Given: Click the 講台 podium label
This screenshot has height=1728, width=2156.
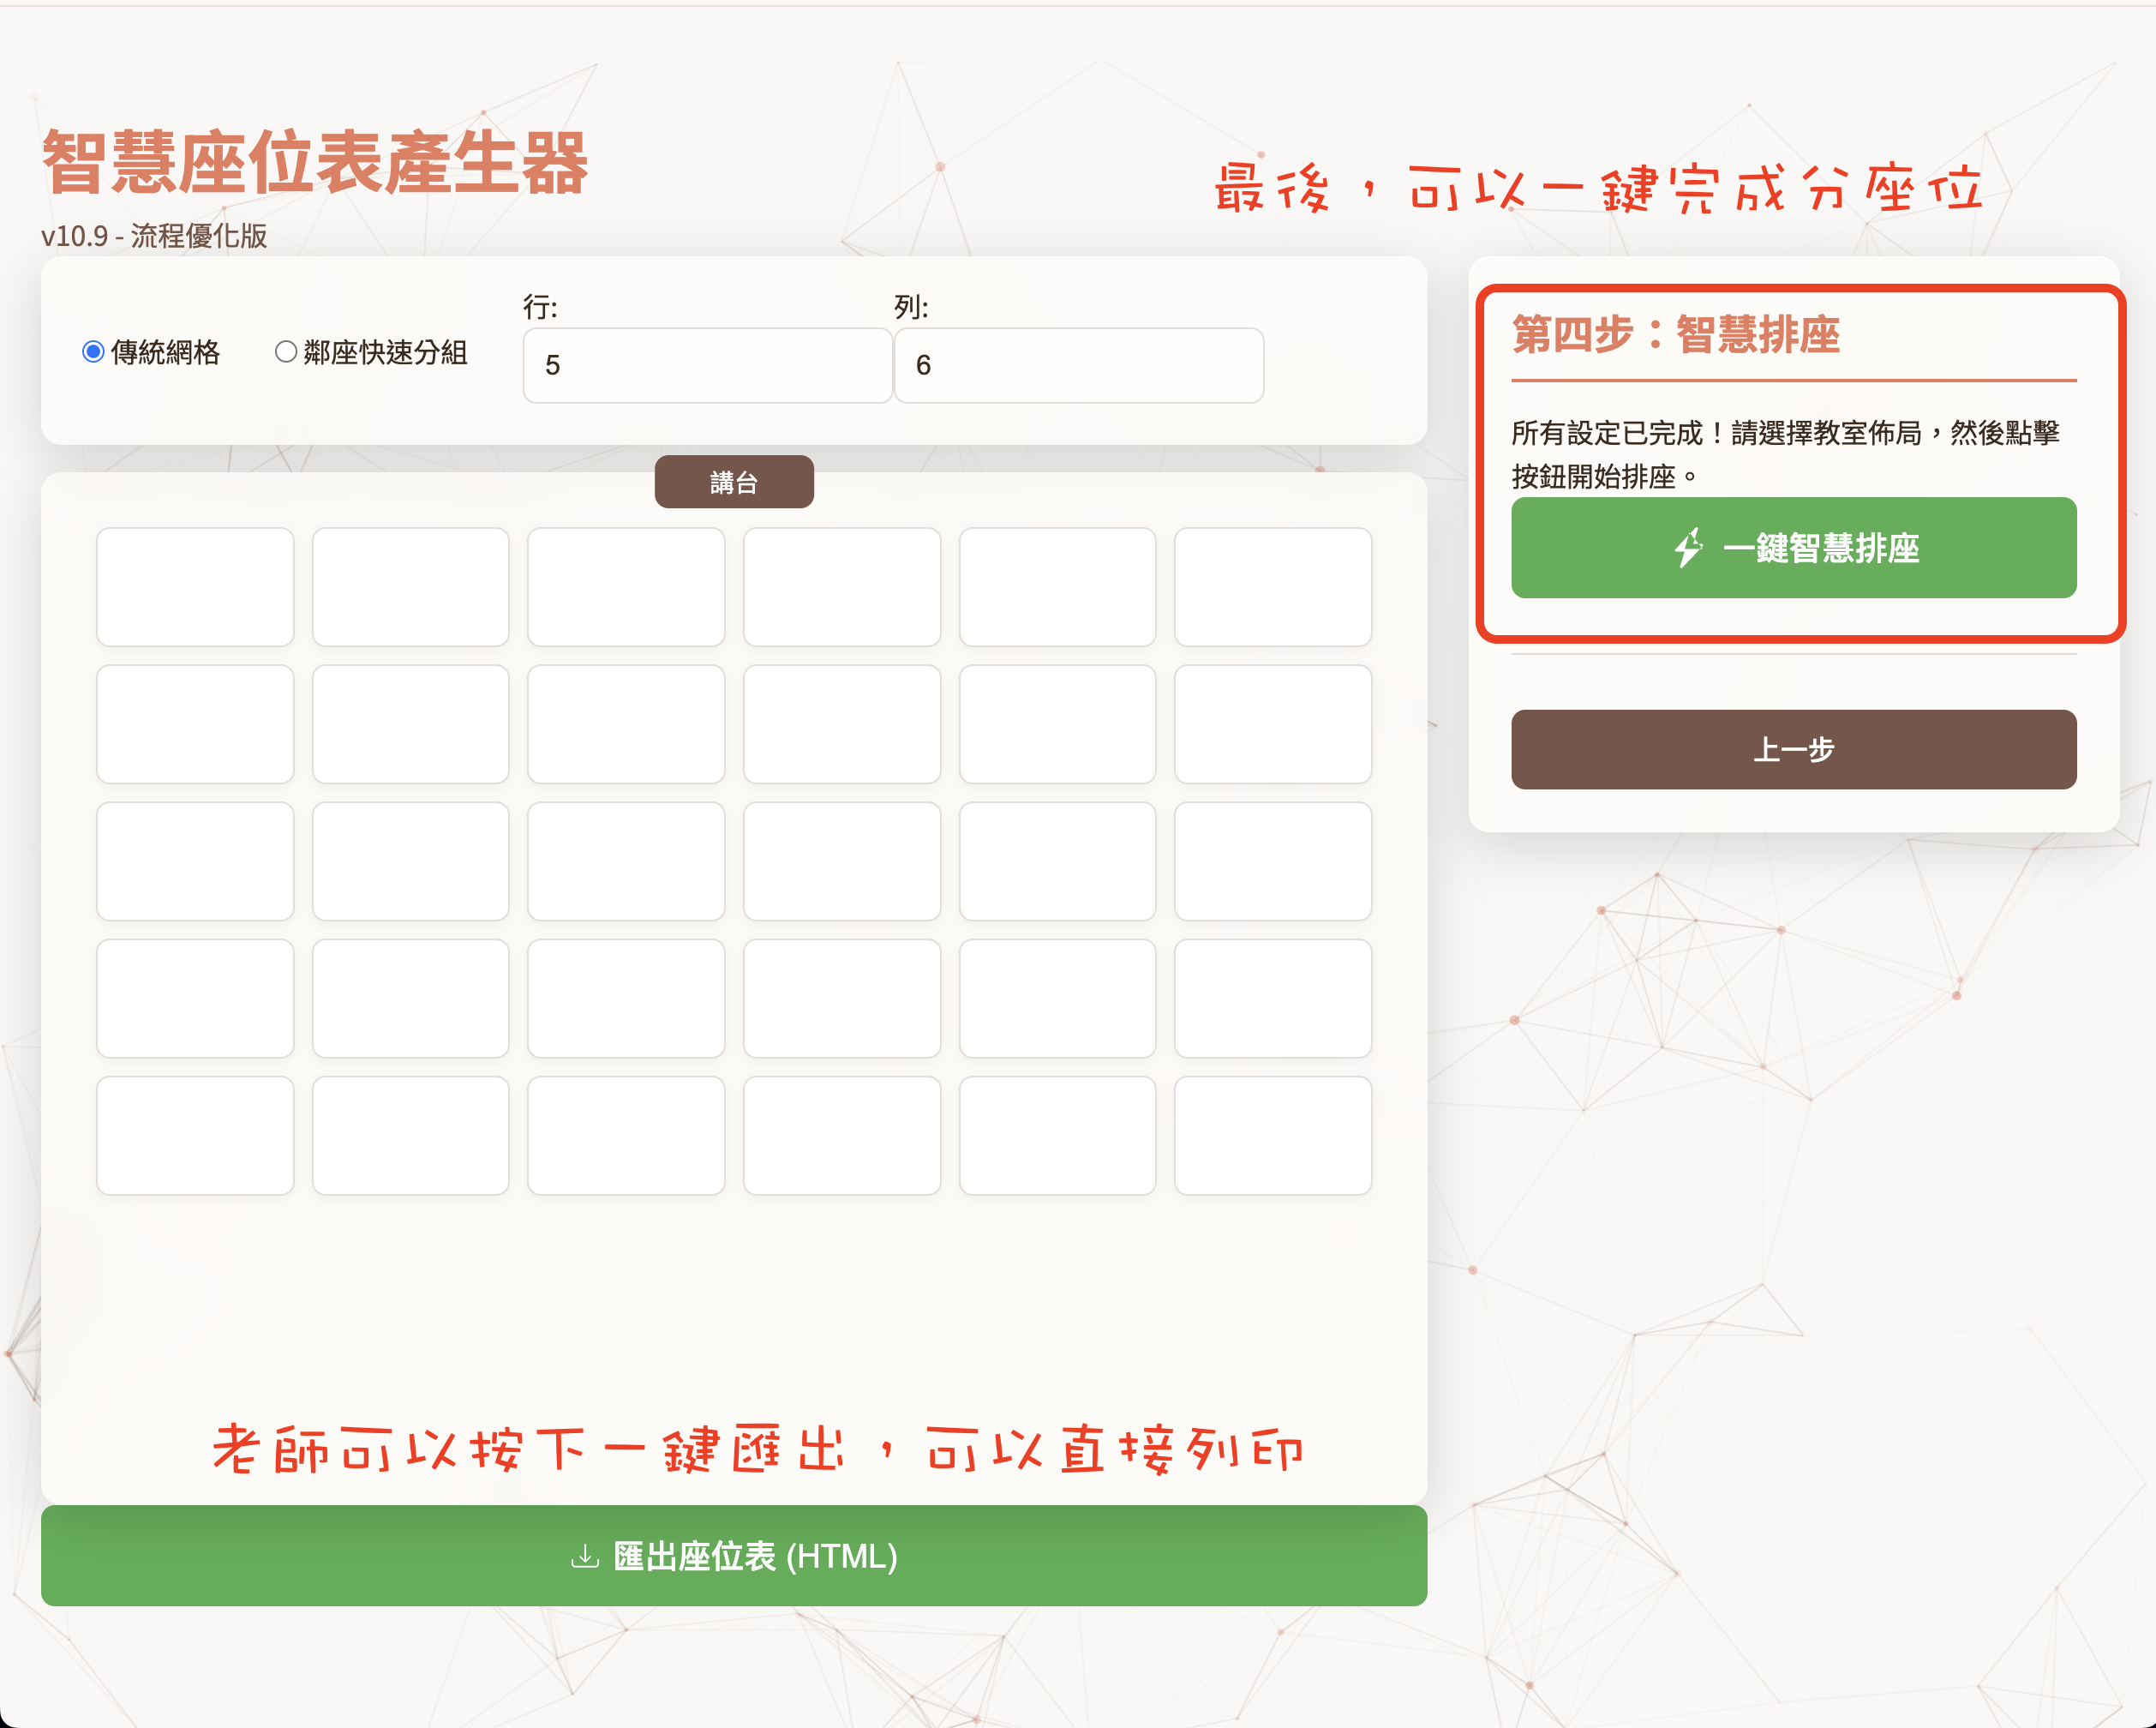Looking at the screenshot, I should 734,481.
